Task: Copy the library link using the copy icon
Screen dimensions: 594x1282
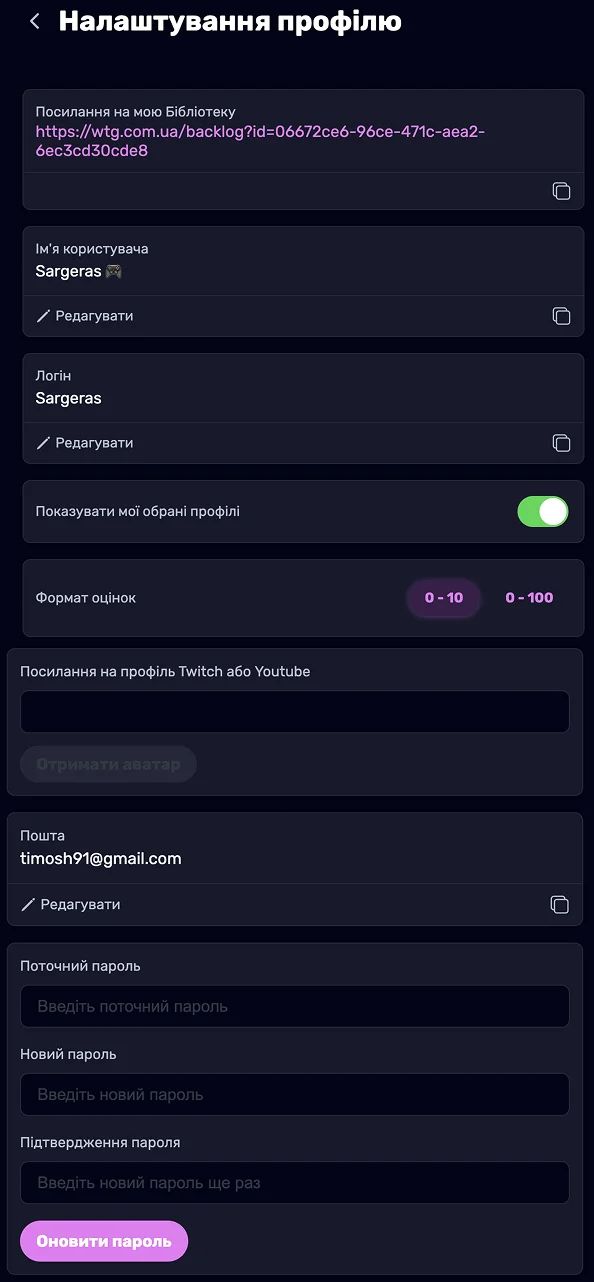Action: click(562, 190)
